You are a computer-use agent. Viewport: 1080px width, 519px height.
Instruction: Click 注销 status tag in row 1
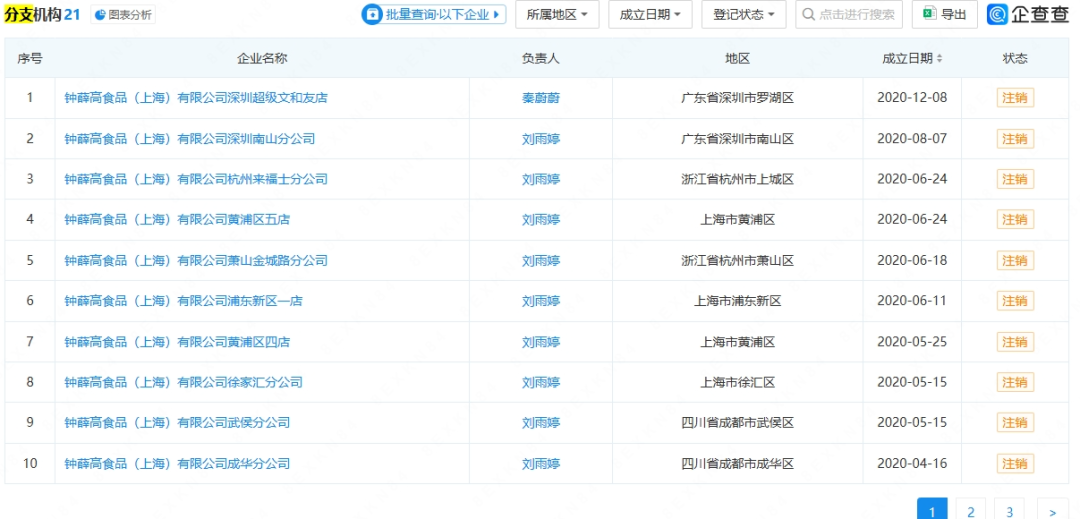click(x=1014, y=98)
